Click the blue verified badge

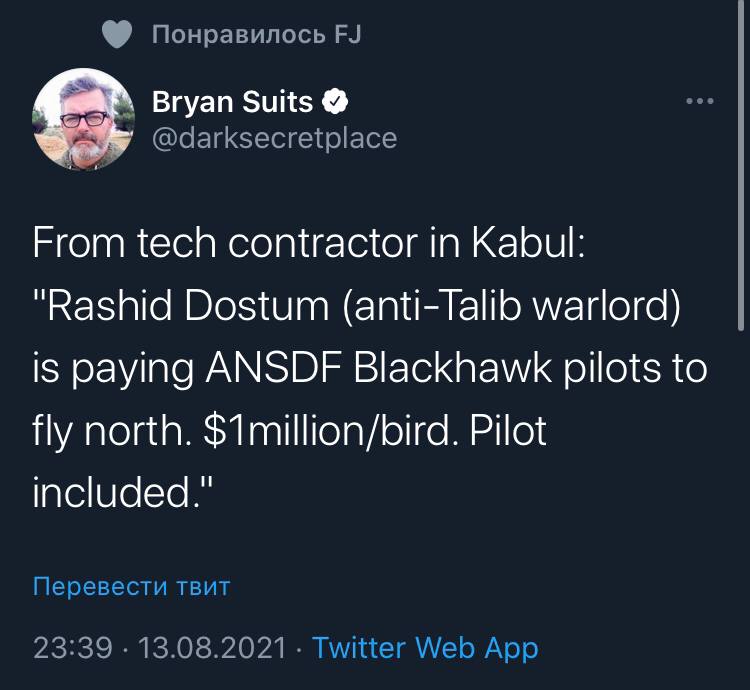[x=338, y=101]
